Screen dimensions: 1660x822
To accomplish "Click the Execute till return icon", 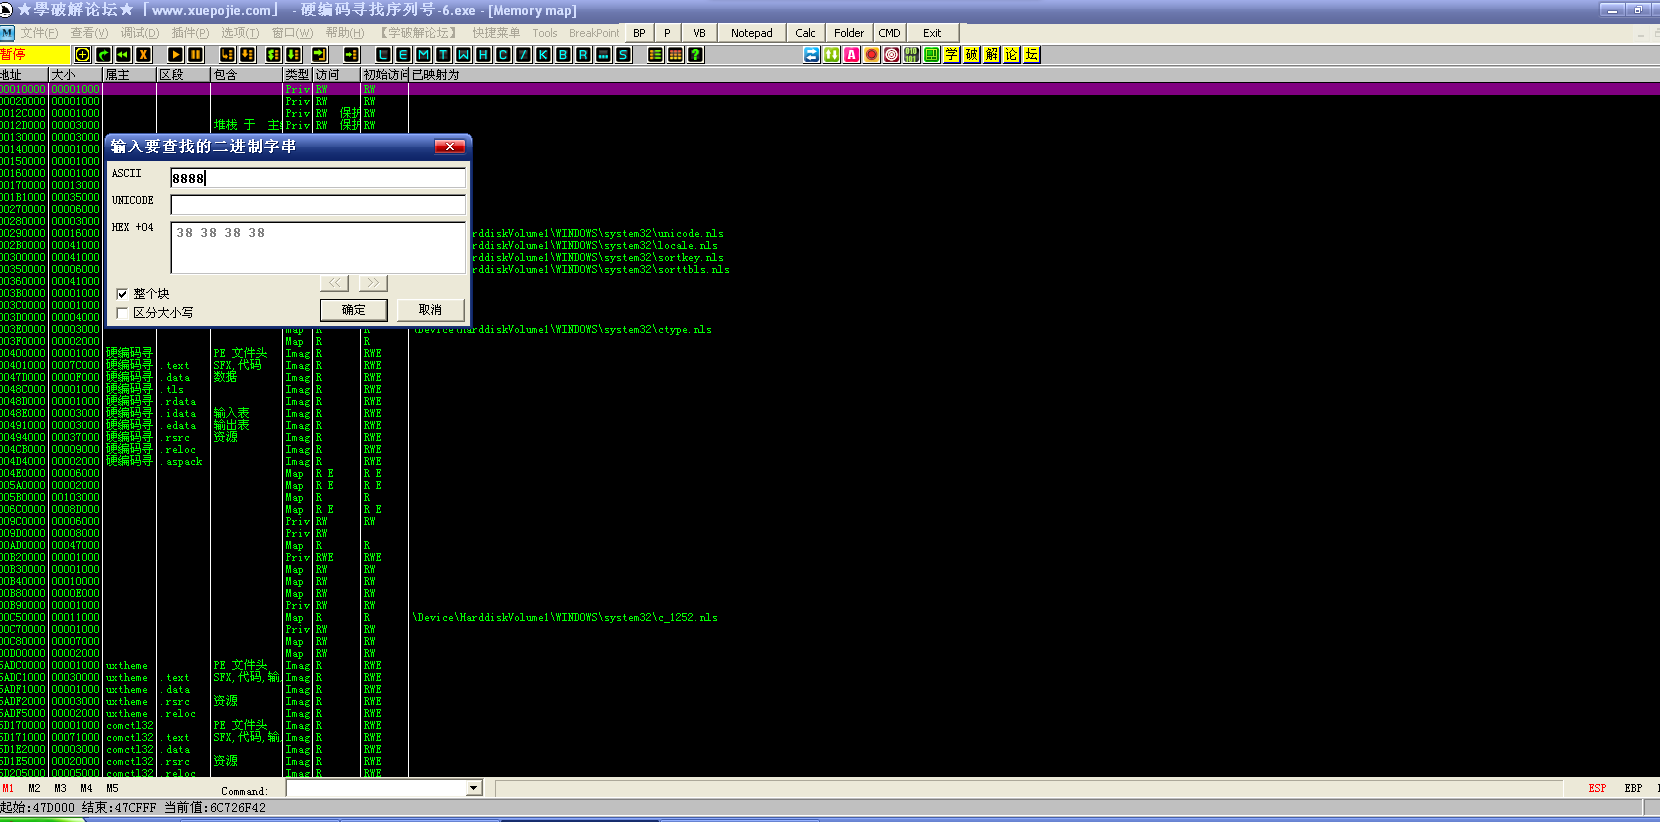I will point(320,55).
